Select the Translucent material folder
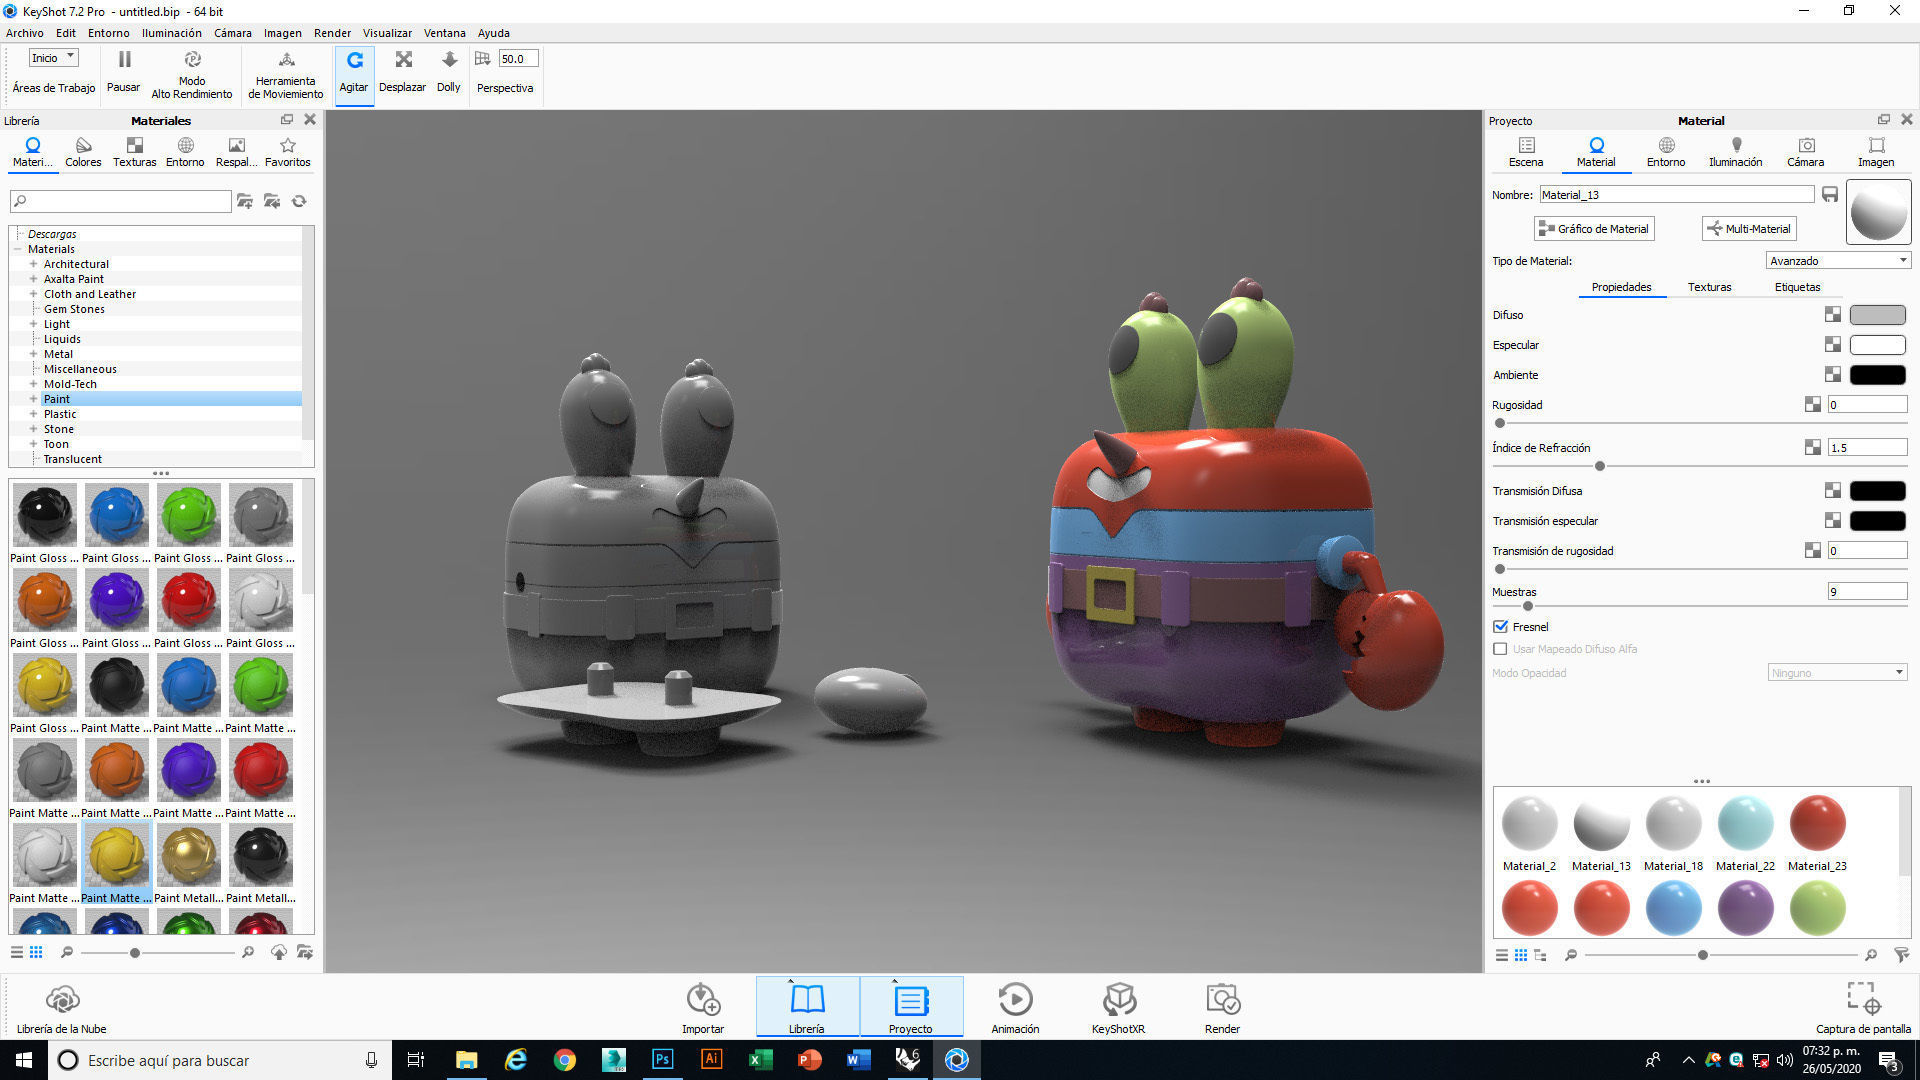The image size is (1920, 1080). pos(72,459)
